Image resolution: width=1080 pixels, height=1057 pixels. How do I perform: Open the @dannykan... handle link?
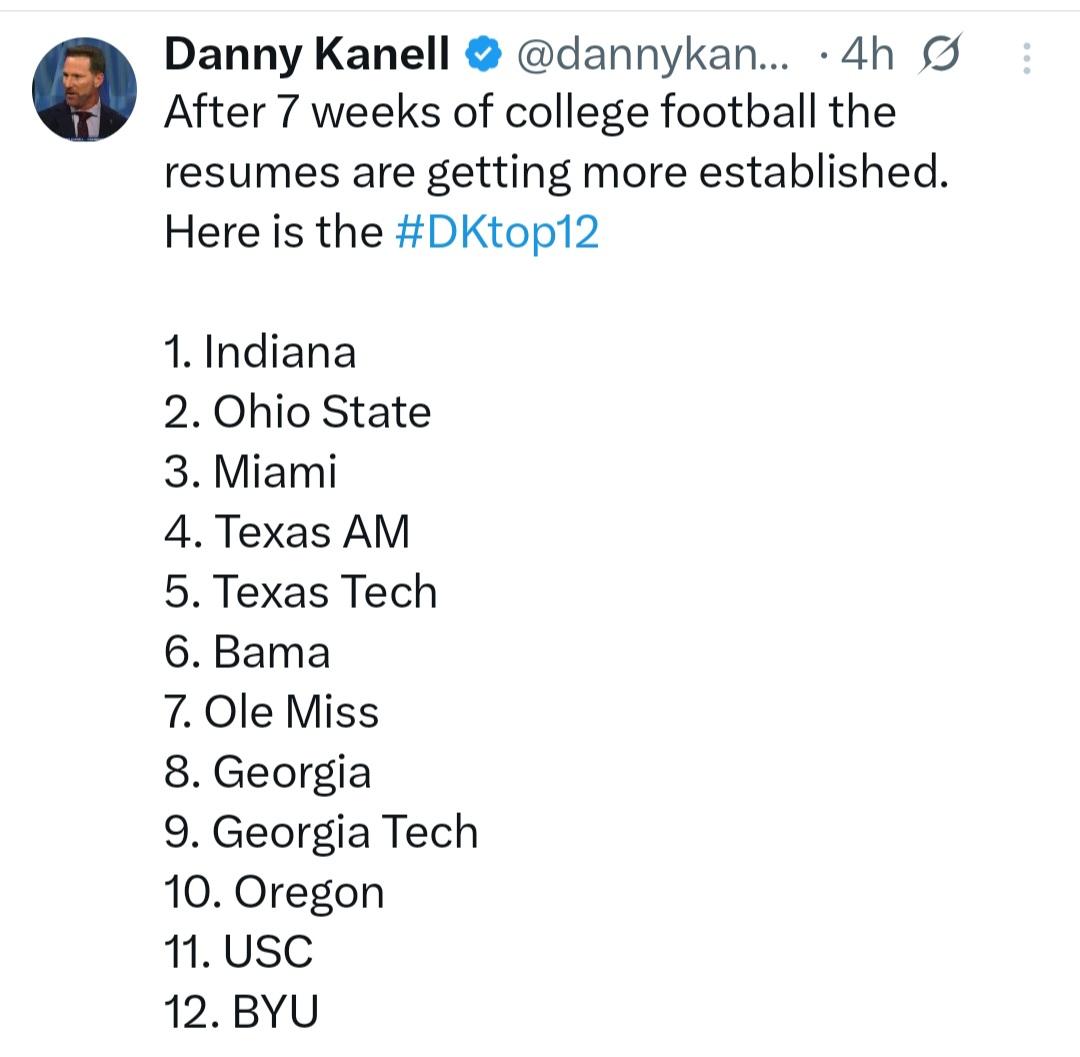[x=651, y=56]
